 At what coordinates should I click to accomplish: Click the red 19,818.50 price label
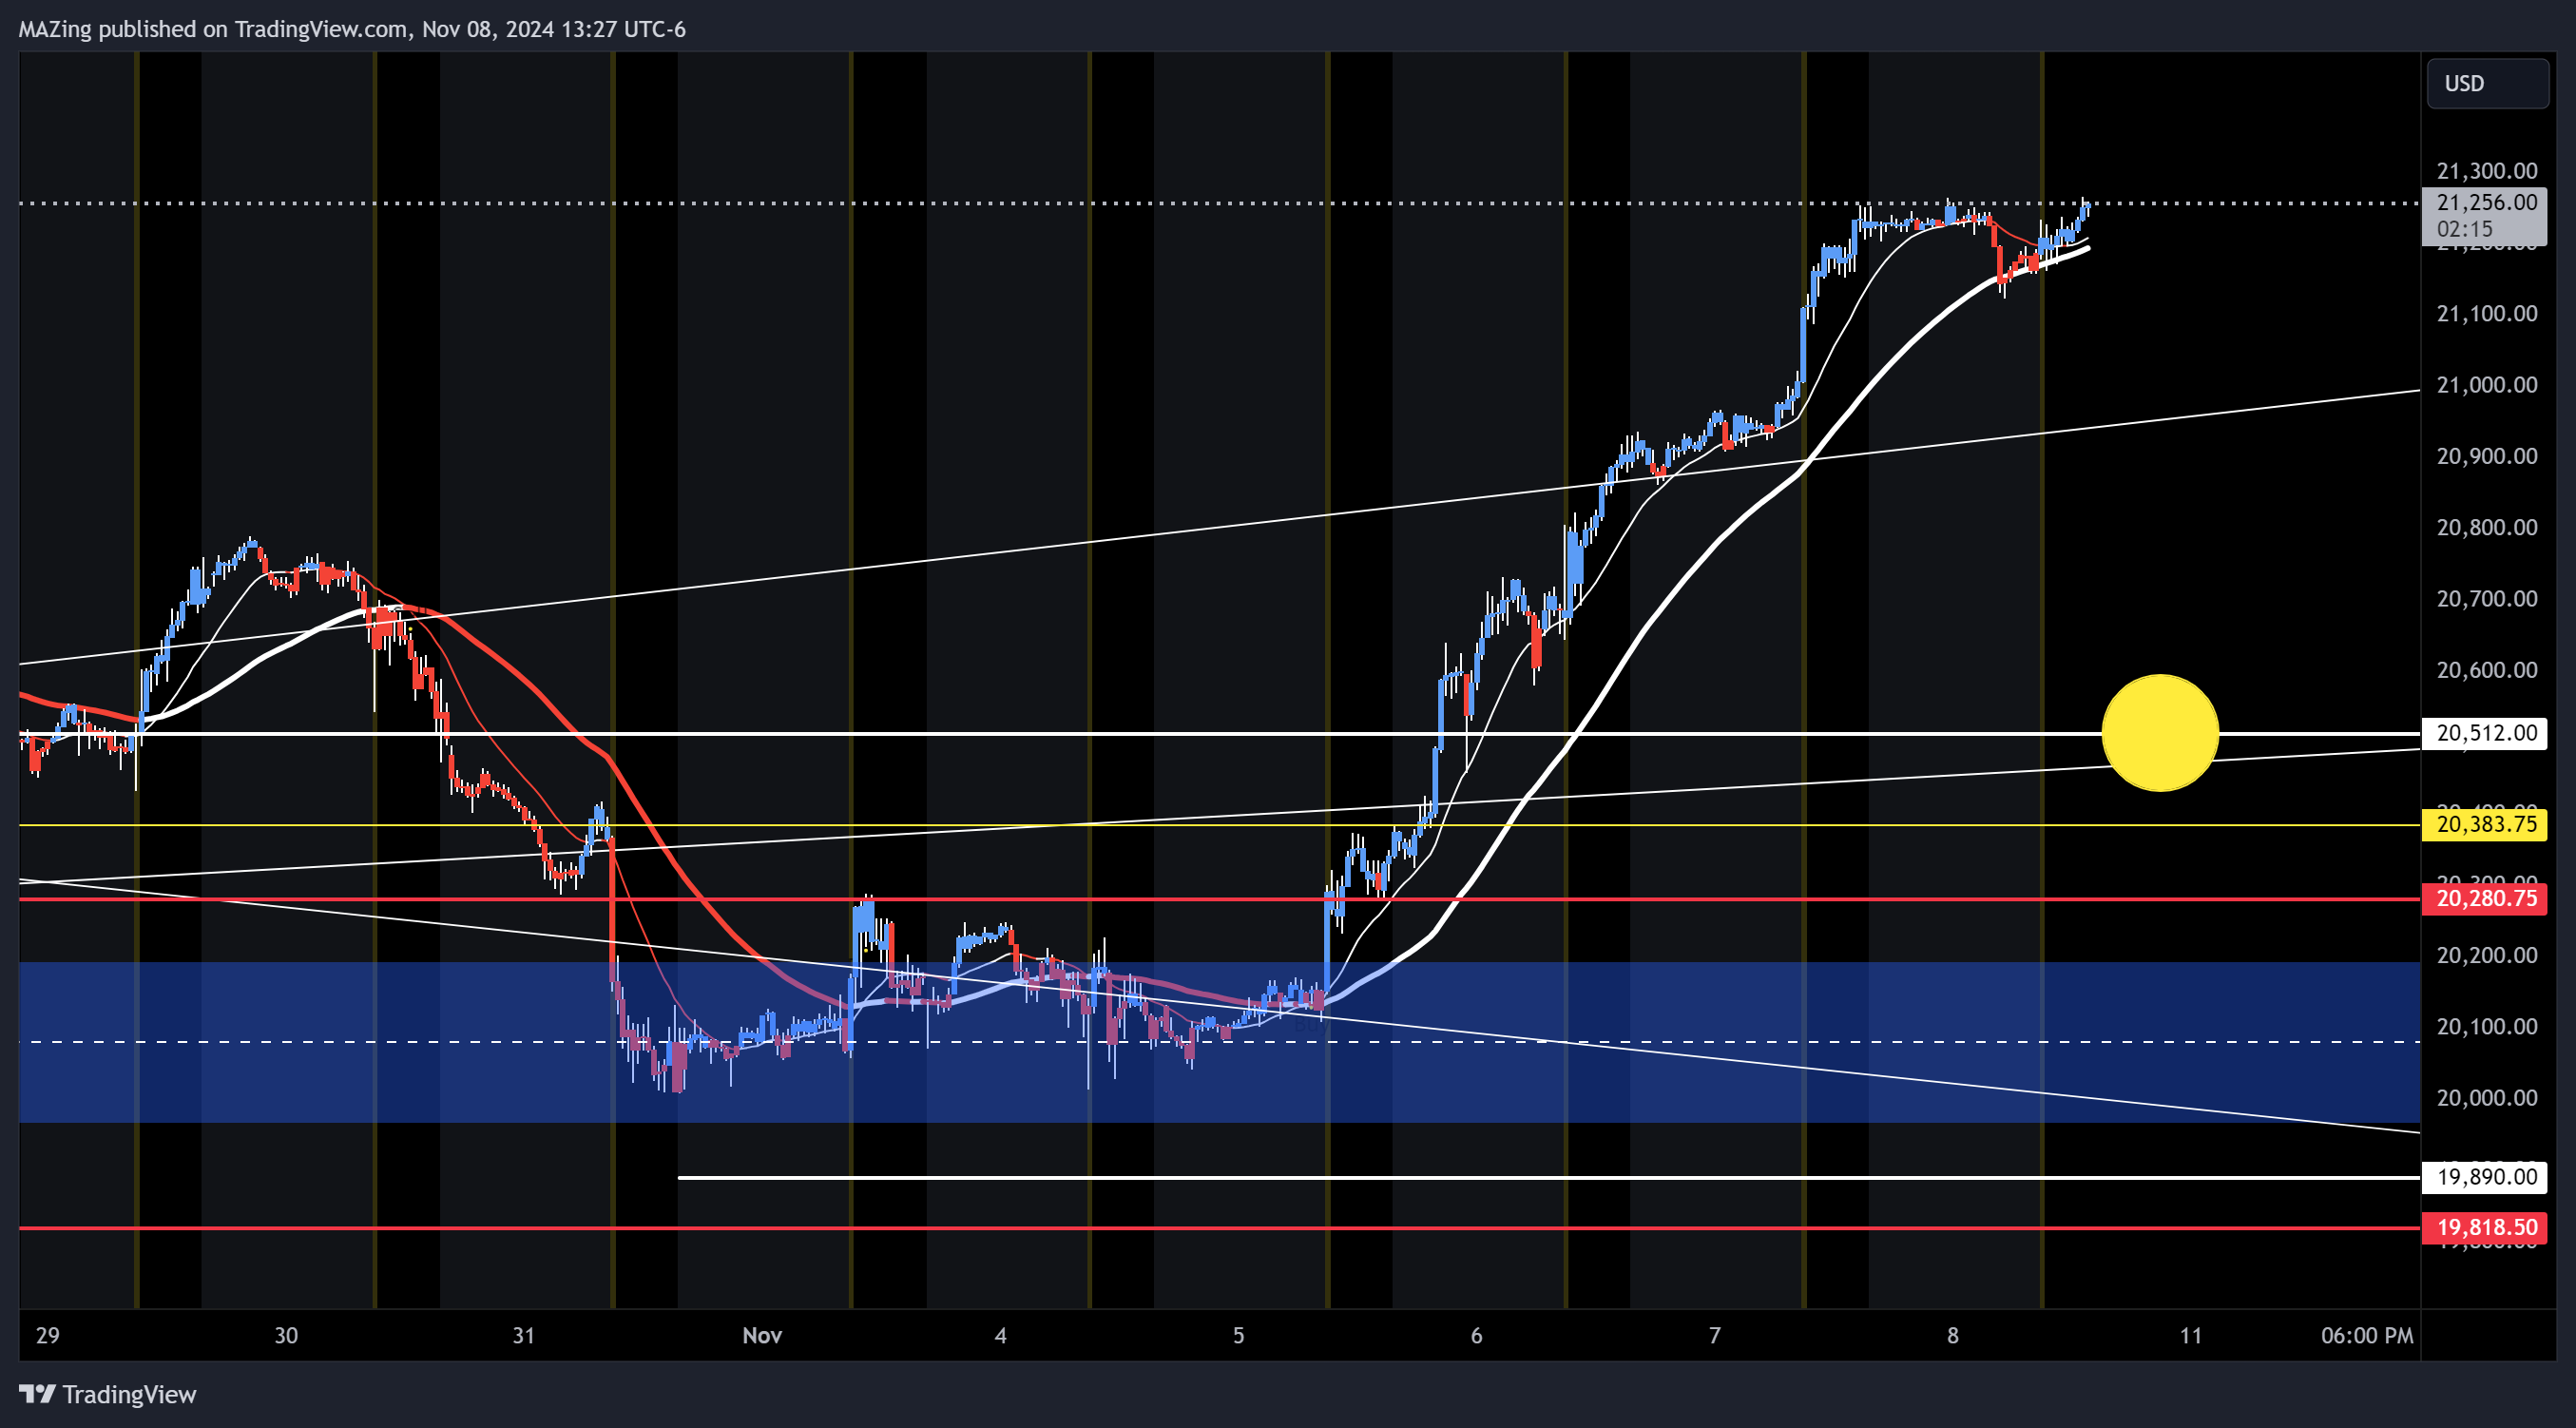(2485, 1227)
